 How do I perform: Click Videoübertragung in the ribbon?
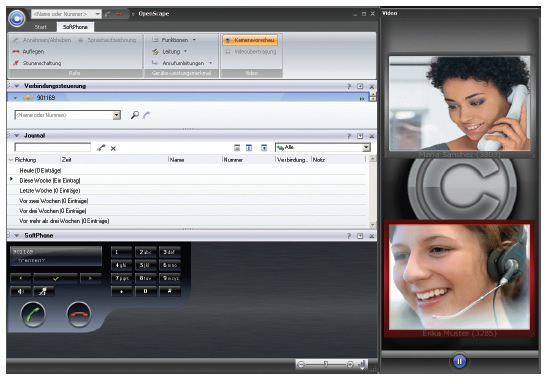[250, 52]
